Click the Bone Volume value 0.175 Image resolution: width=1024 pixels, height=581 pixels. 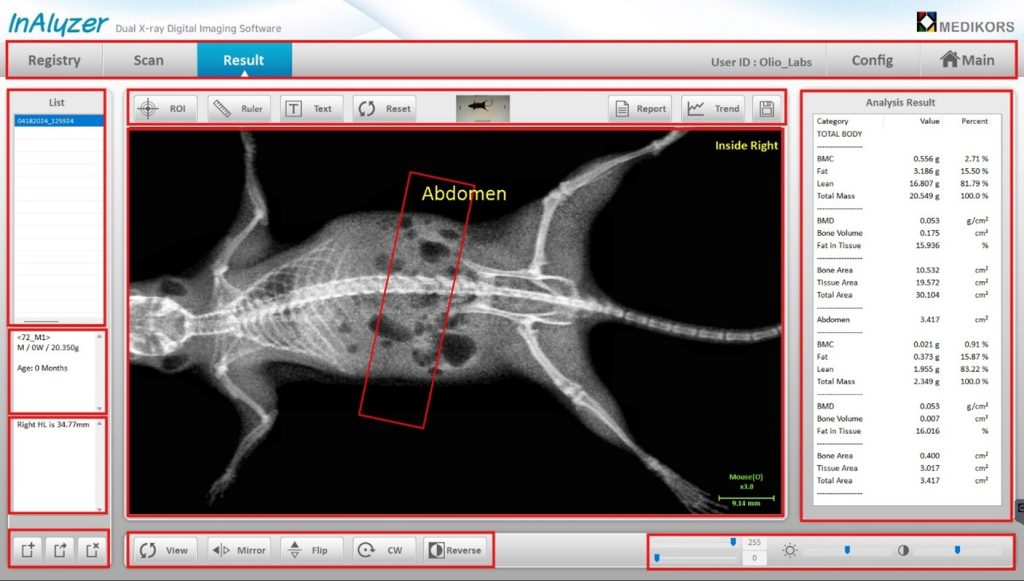[929, 233]
